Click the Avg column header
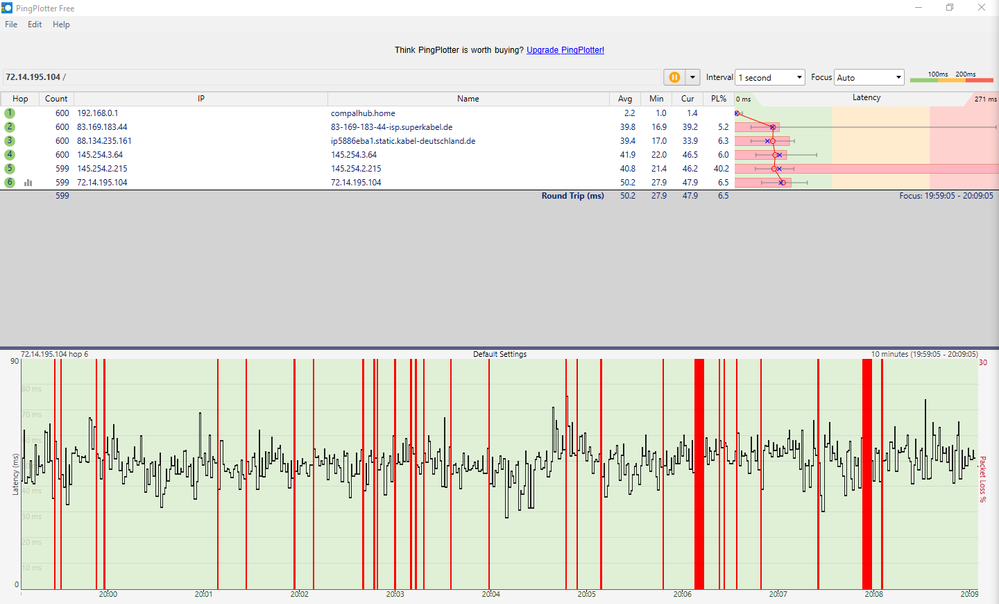The height and width of the screenshot is (604, 999). point(625,99)
